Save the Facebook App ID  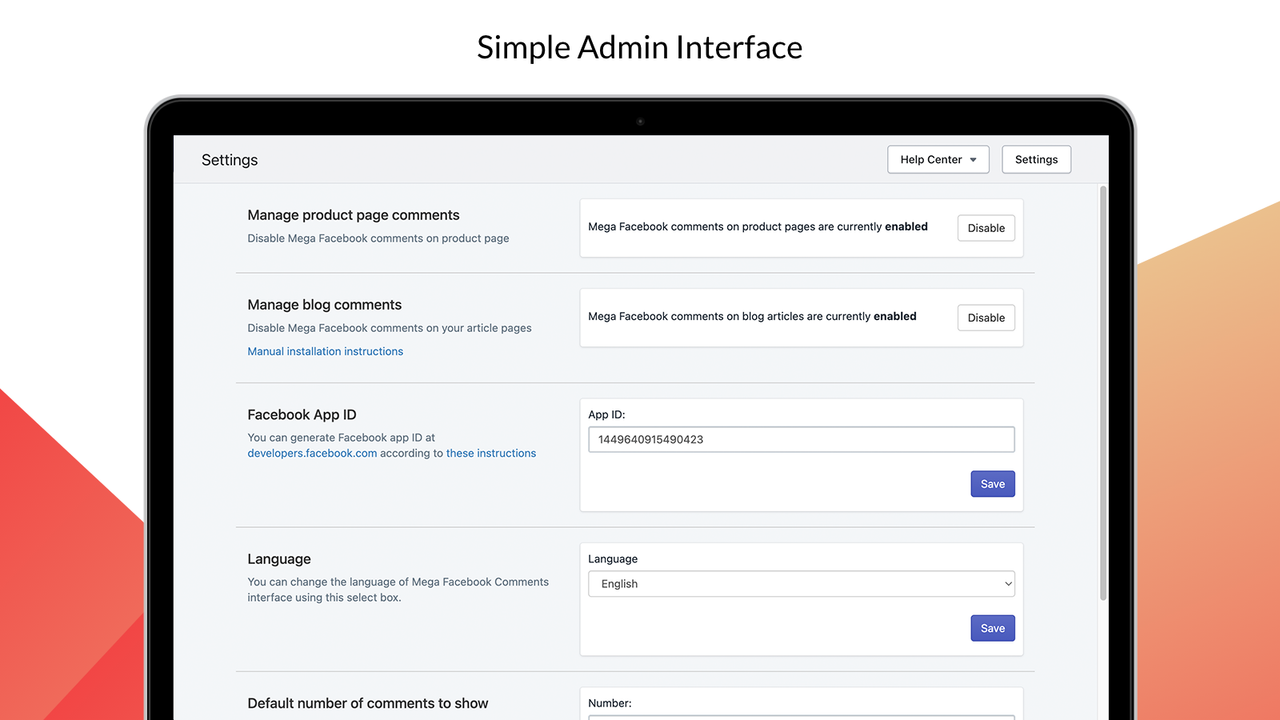point(992,483)
